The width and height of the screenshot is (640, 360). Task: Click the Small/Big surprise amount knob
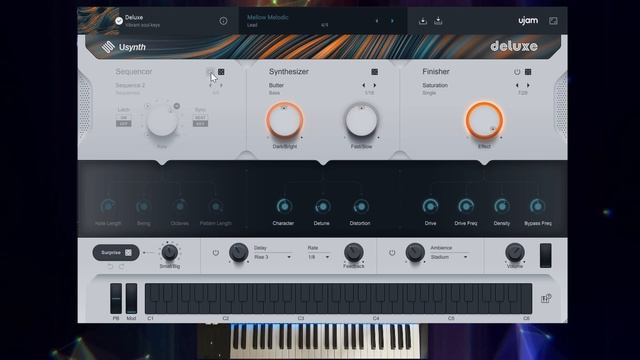pyautogui.click(x=169, y=252)
